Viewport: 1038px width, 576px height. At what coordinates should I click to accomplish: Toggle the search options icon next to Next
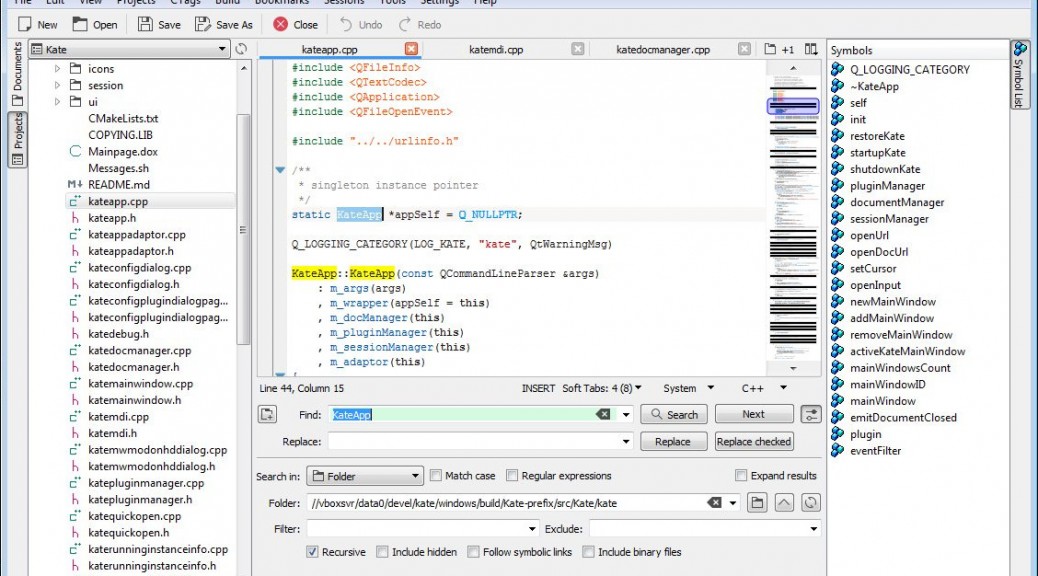point(811,414)
